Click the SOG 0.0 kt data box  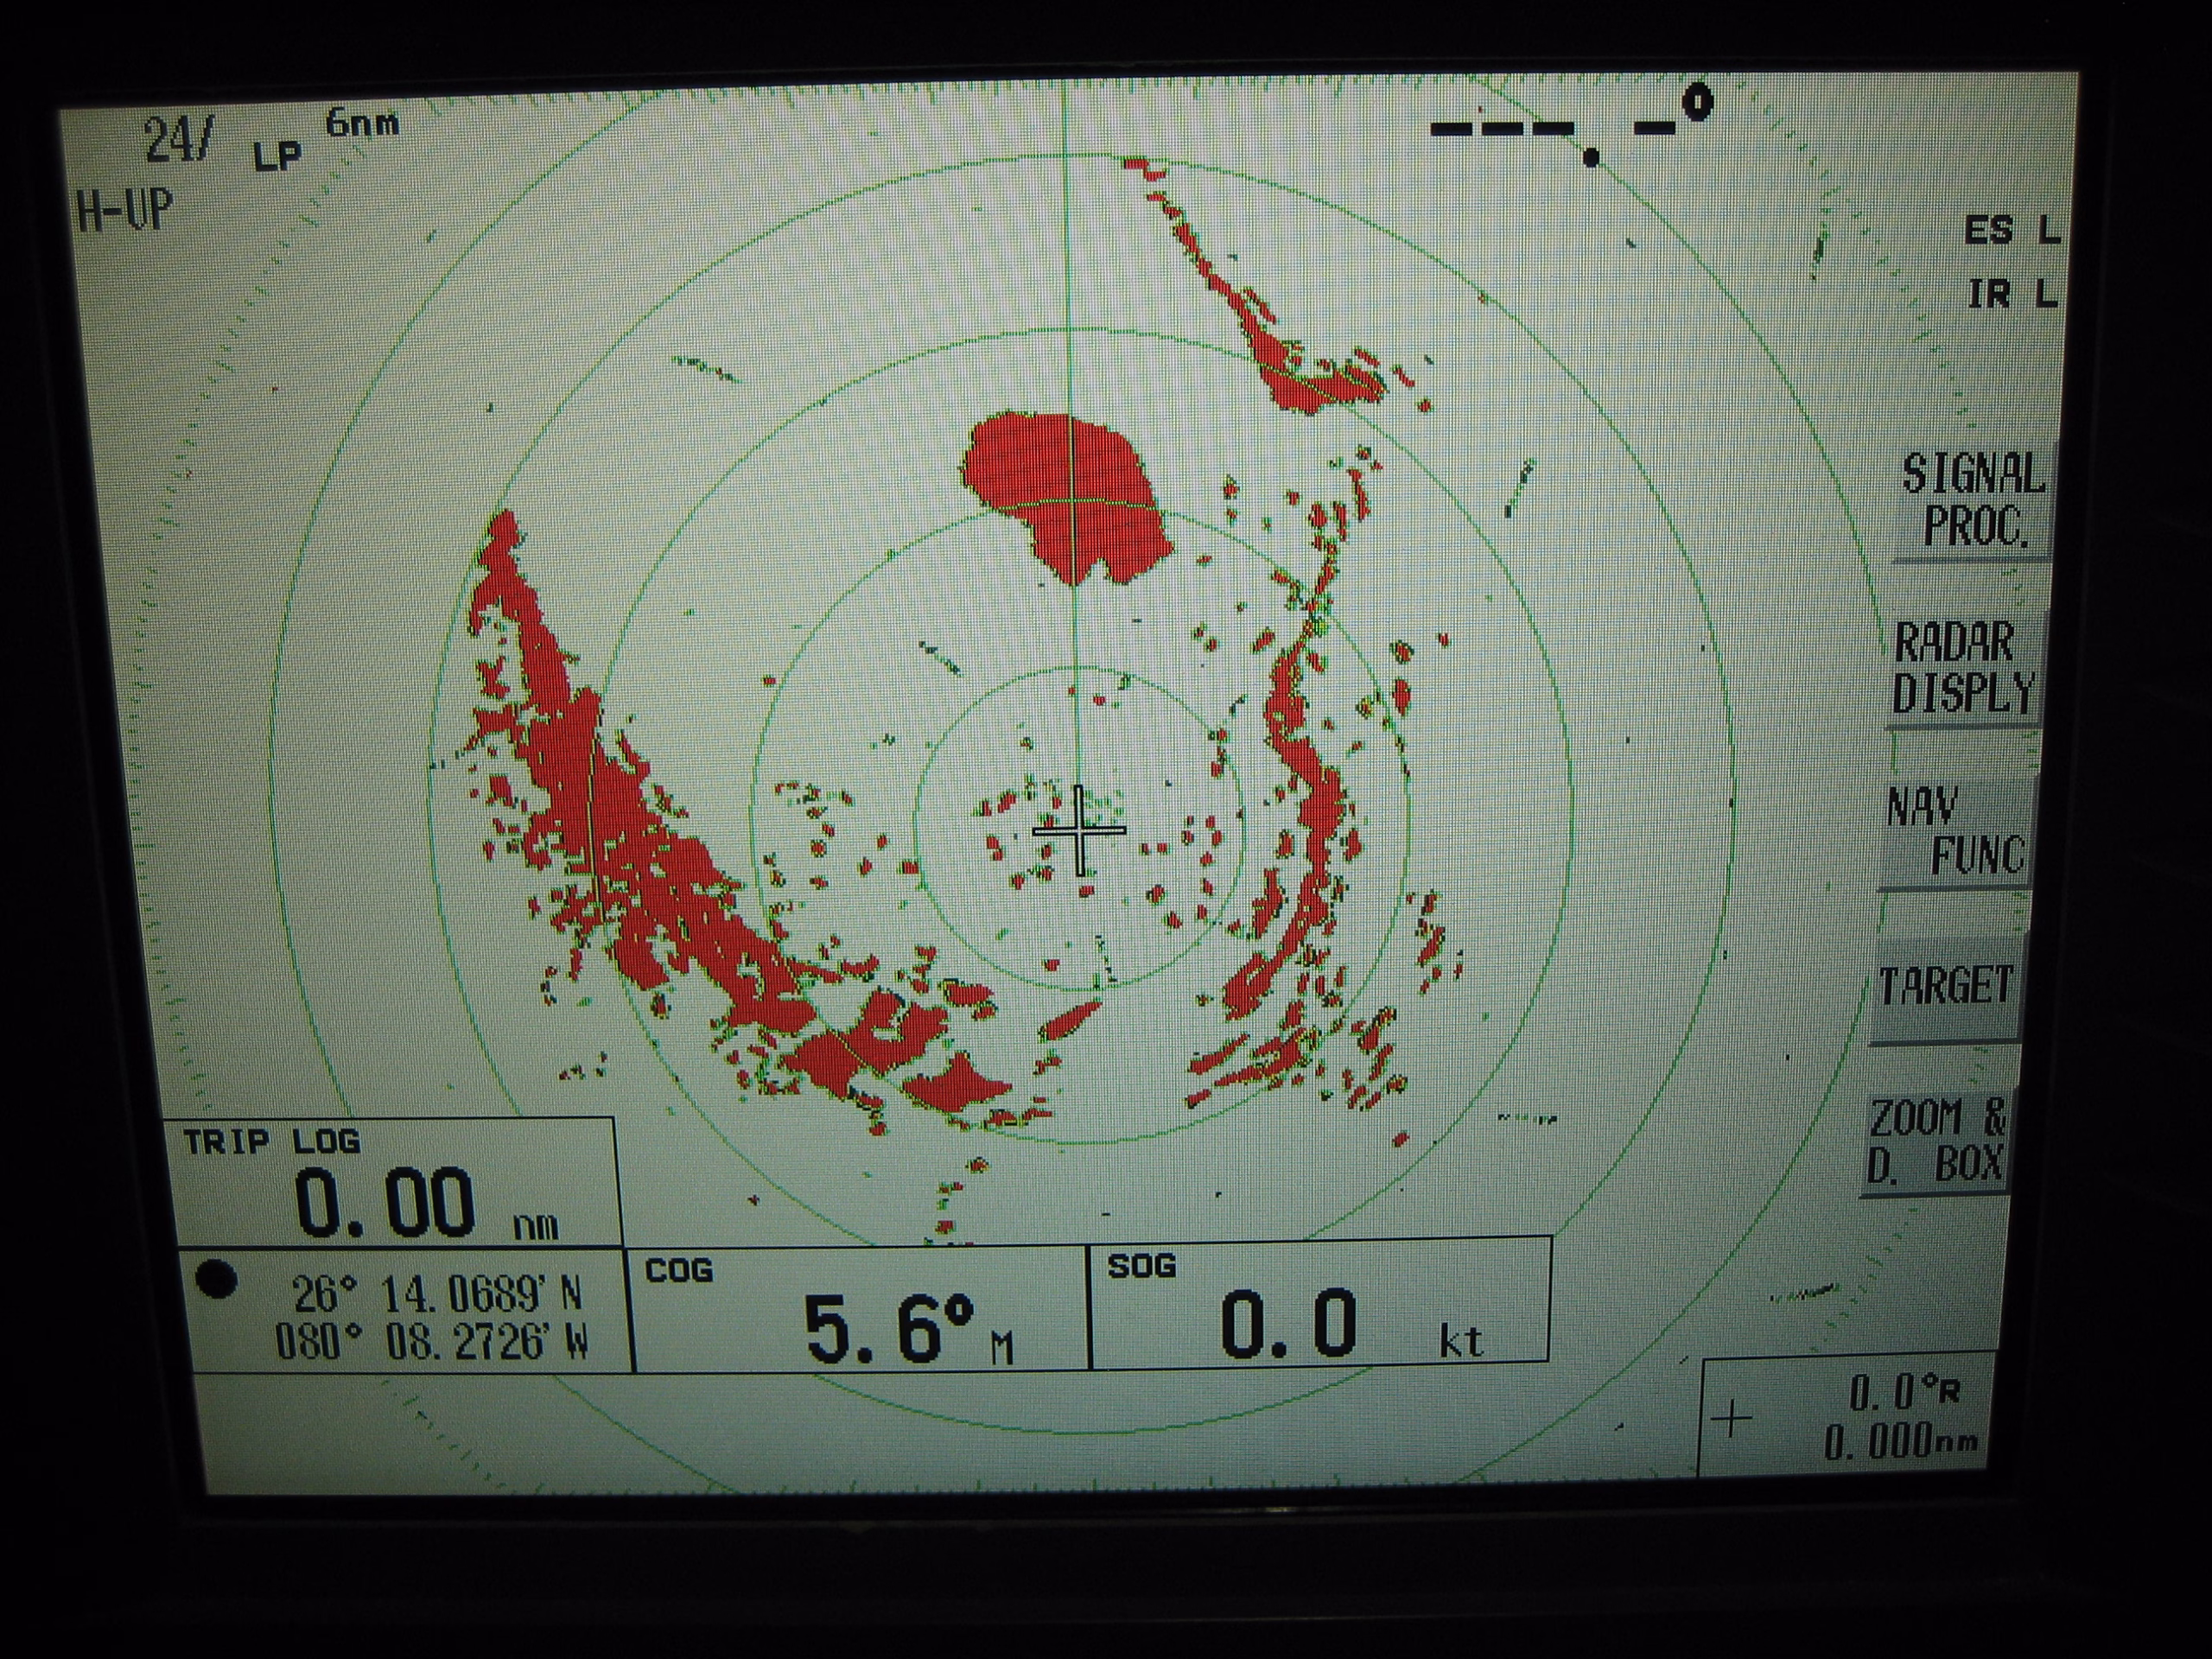point(1319,1301)
